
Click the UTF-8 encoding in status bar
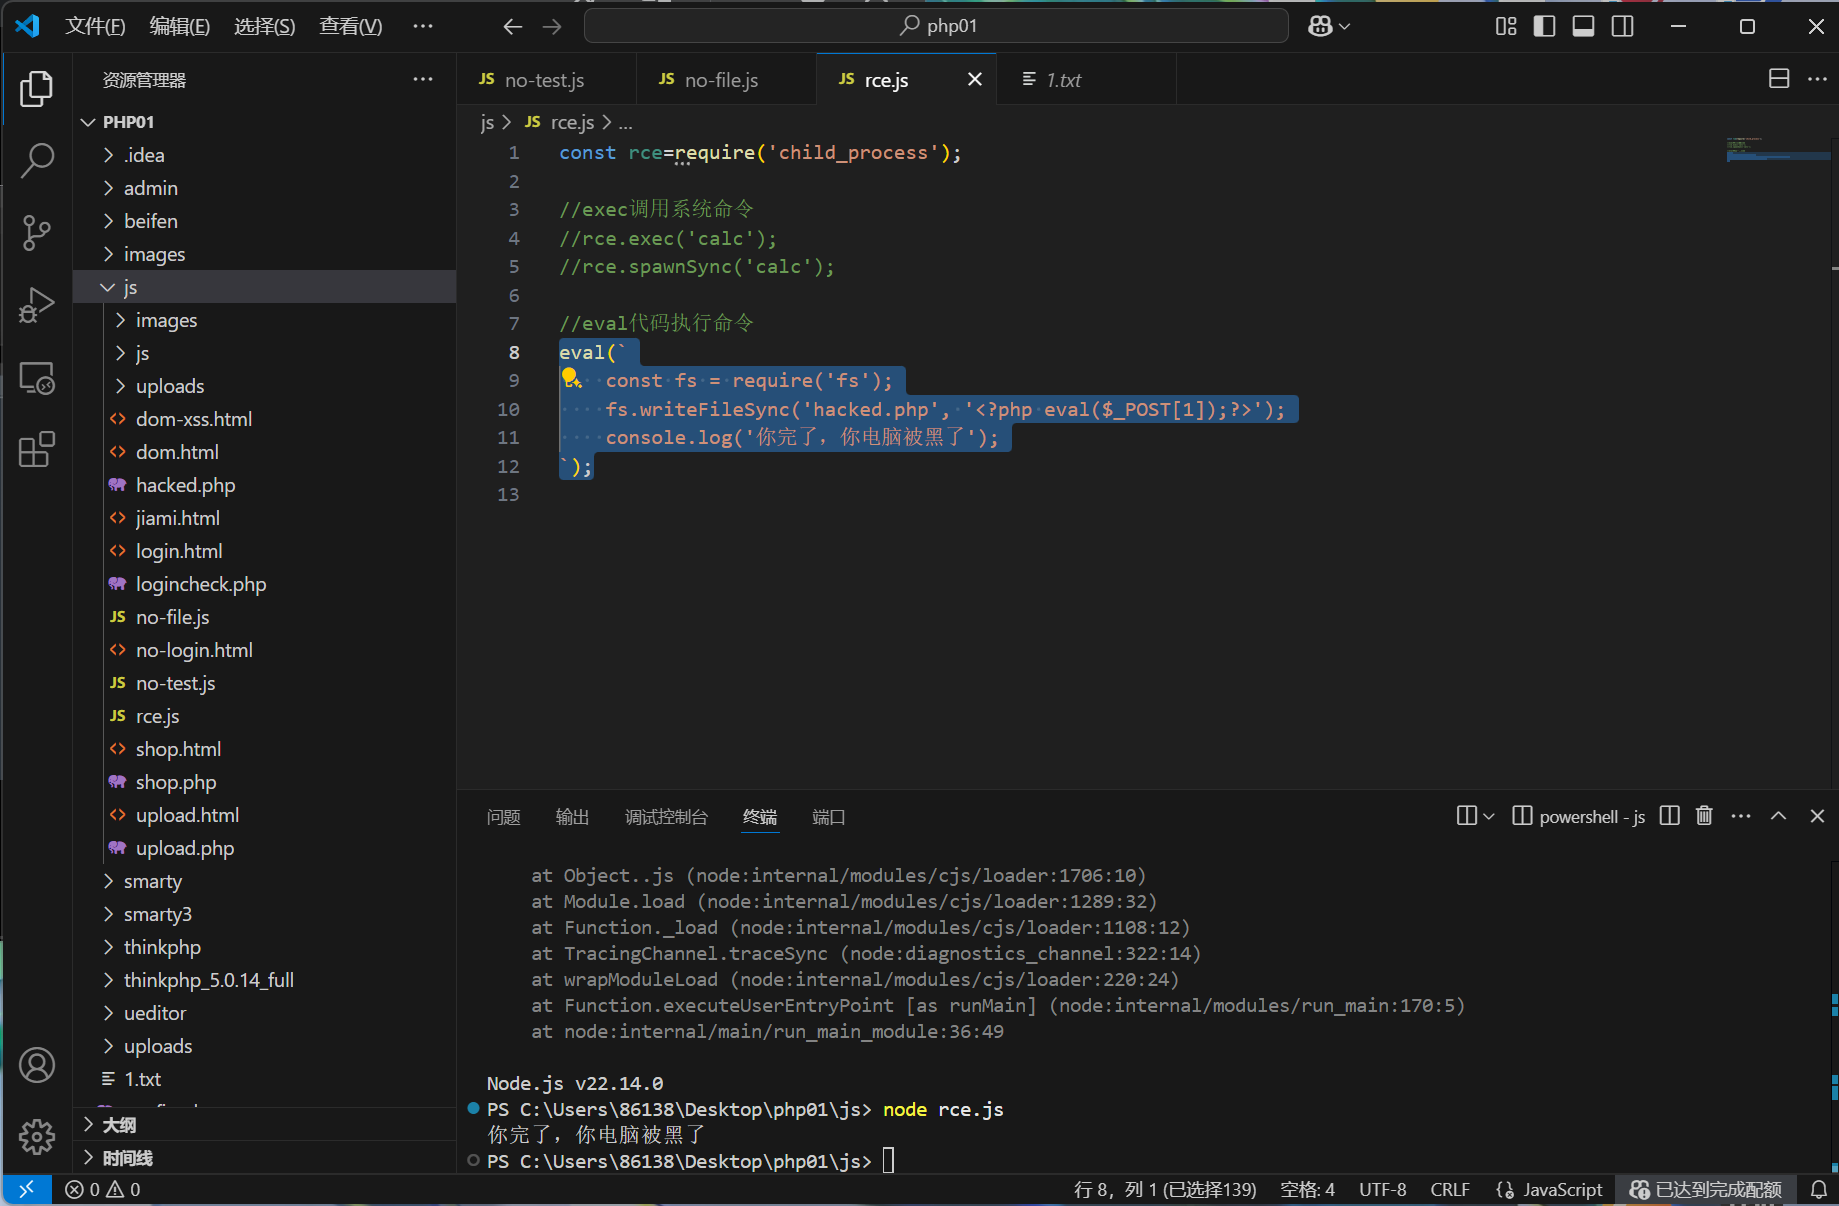pos(1382,1189)
